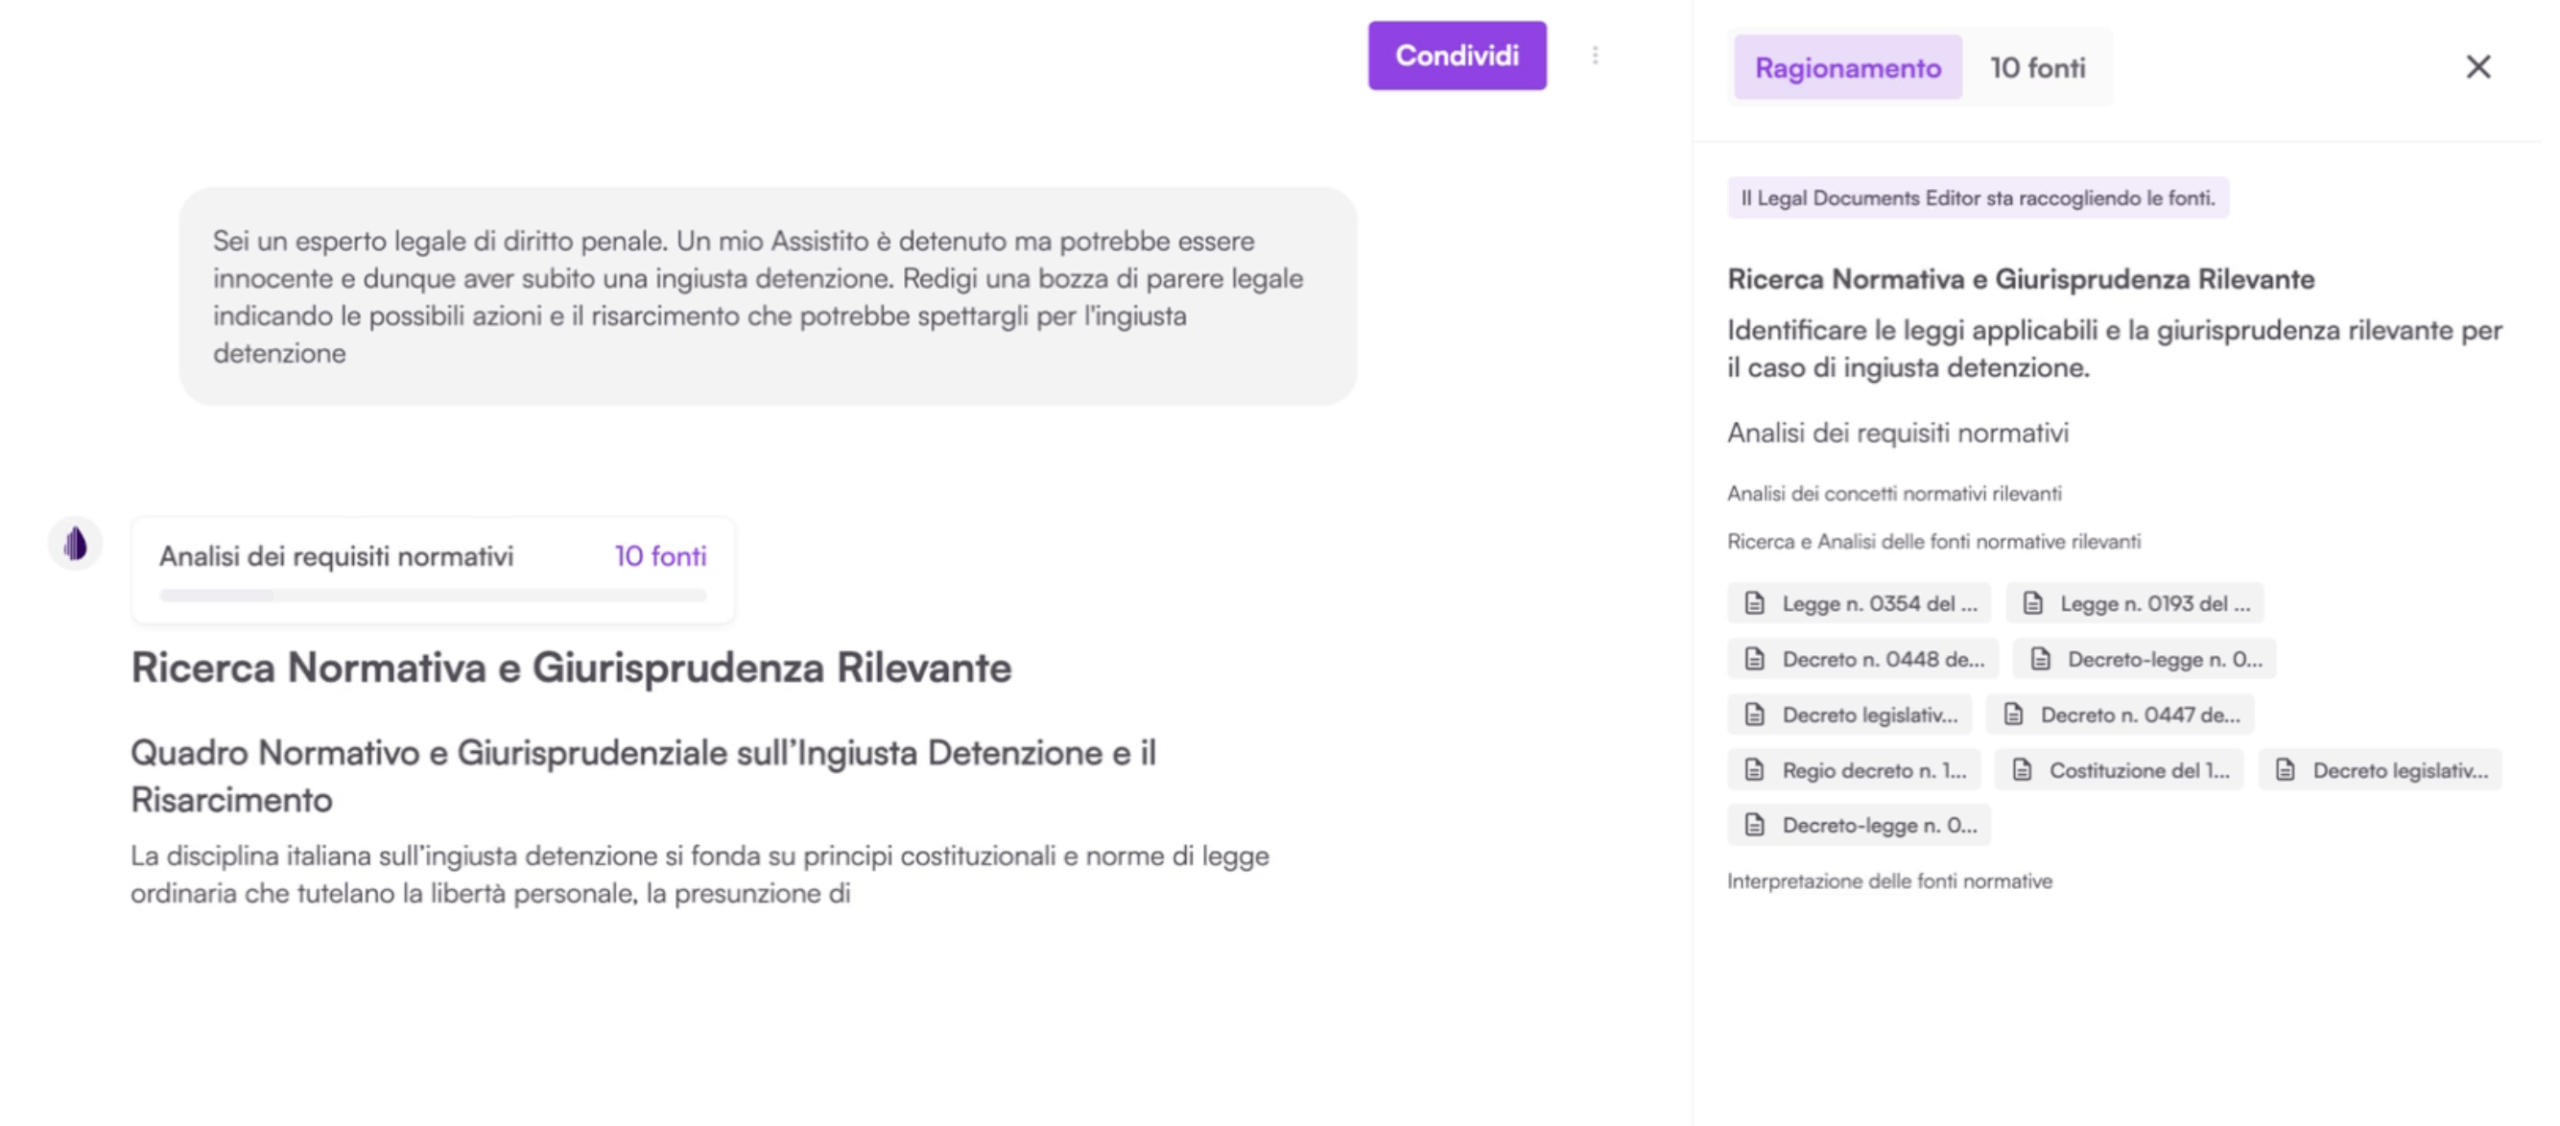2560x1126 pixels.
Task: Click side panel heading 'Ricerca Normativa e Giurisprudenza Rilevante'
Action: (2020, 279)
